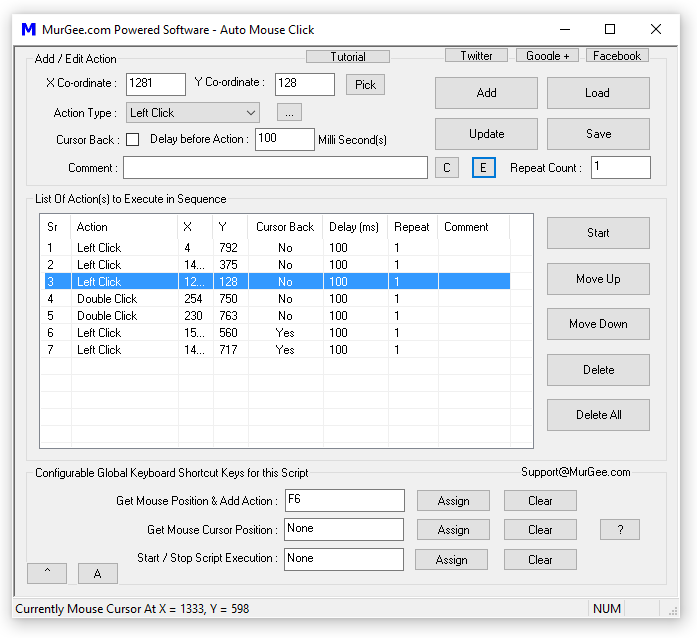Click the Delay (ms) column header
Viewport: 697px width, 638px height.
click(356, 227)
